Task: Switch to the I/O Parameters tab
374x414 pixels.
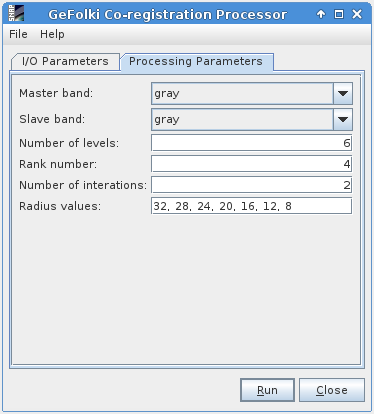Action: [x=65, y=62]
